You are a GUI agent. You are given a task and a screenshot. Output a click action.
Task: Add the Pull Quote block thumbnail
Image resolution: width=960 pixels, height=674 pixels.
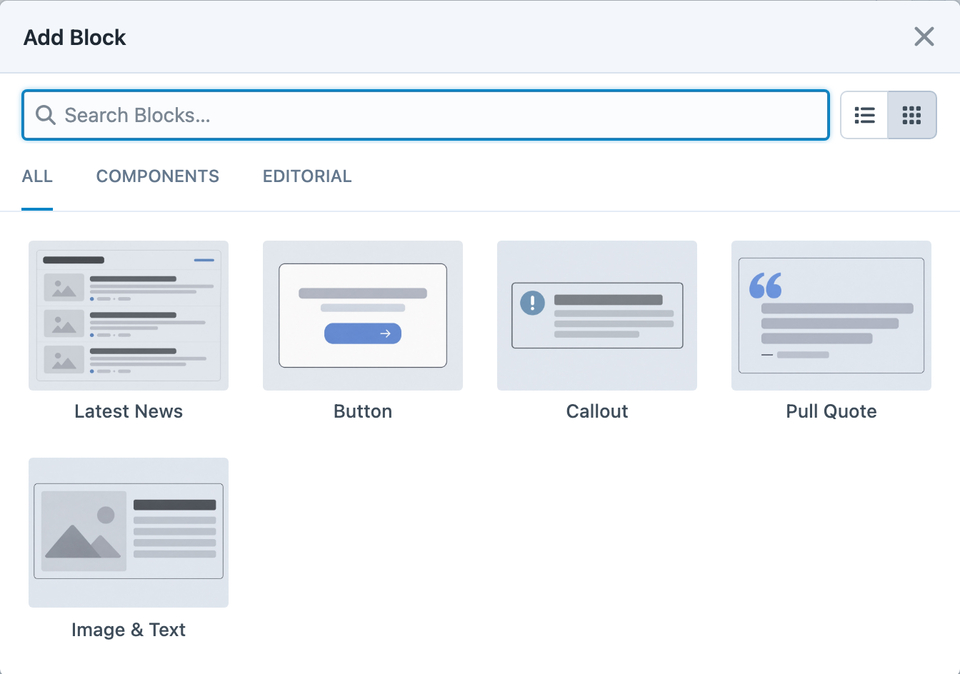click(831, 315)
